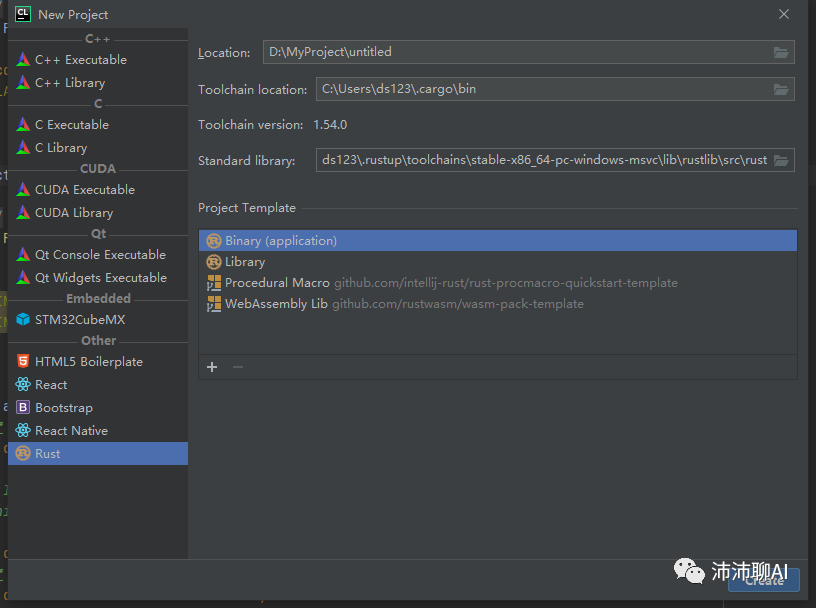Select C++ Library project type

98,83
